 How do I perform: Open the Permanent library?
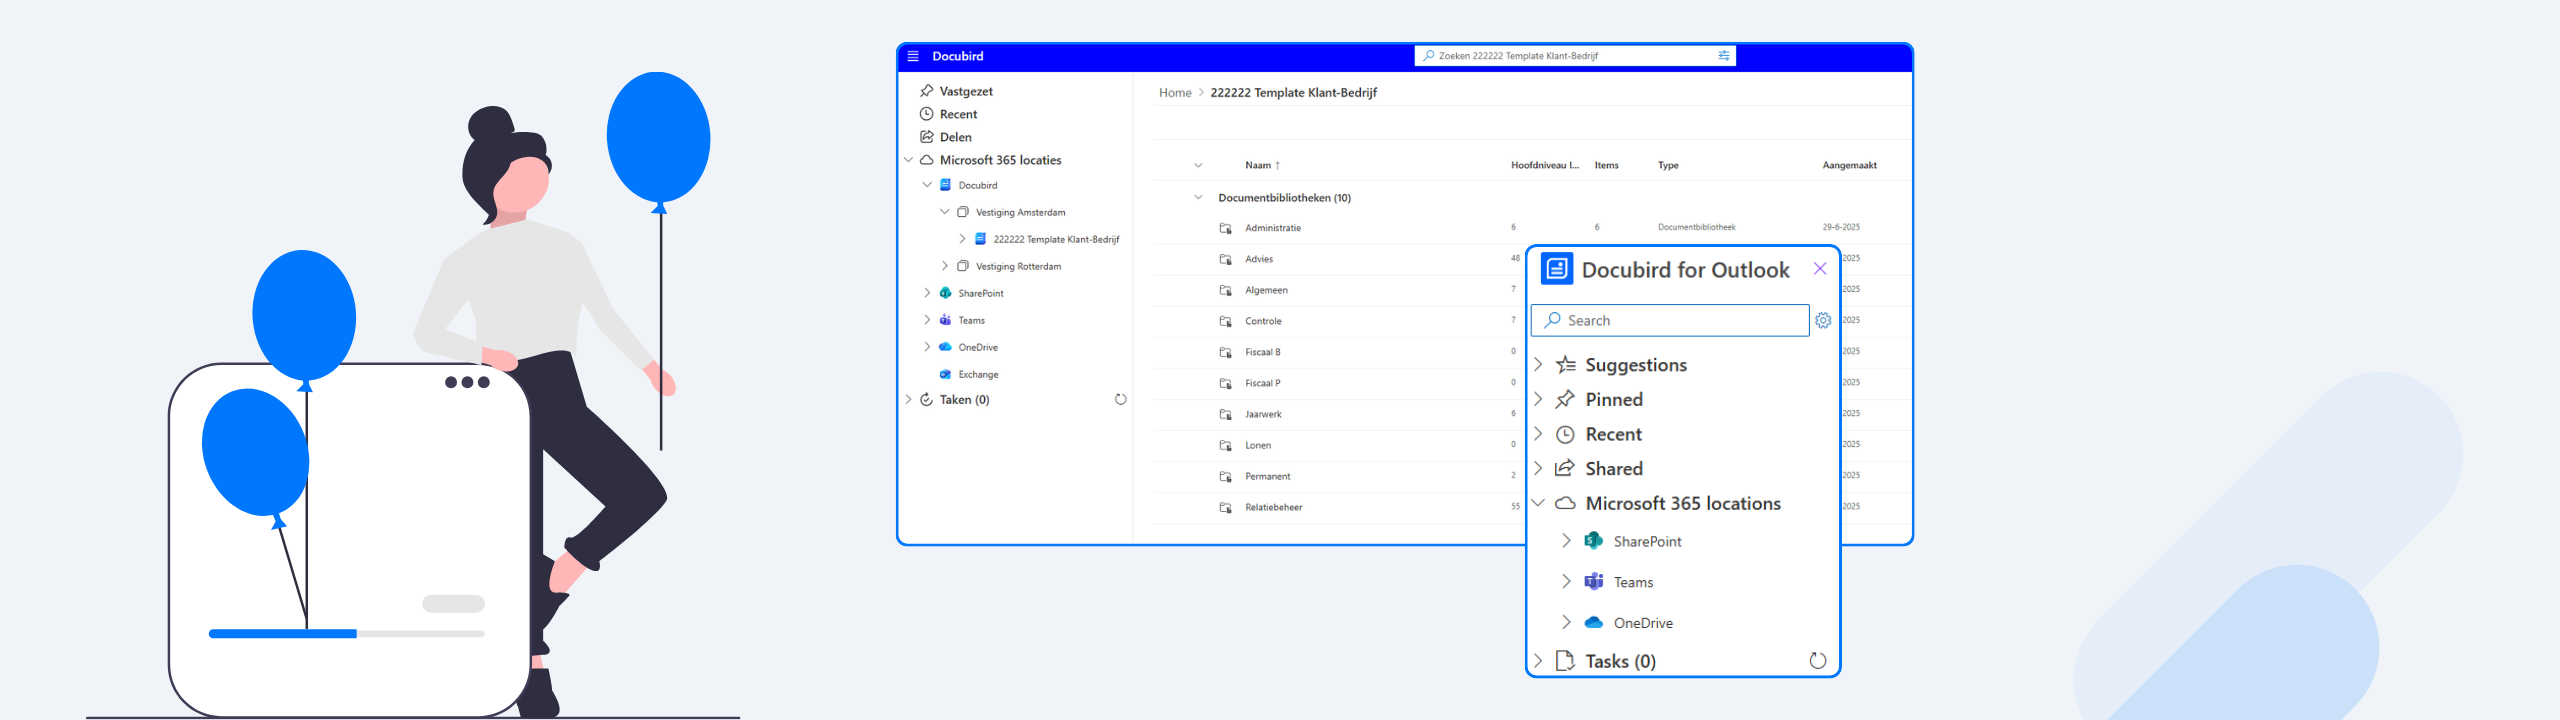1267,476
